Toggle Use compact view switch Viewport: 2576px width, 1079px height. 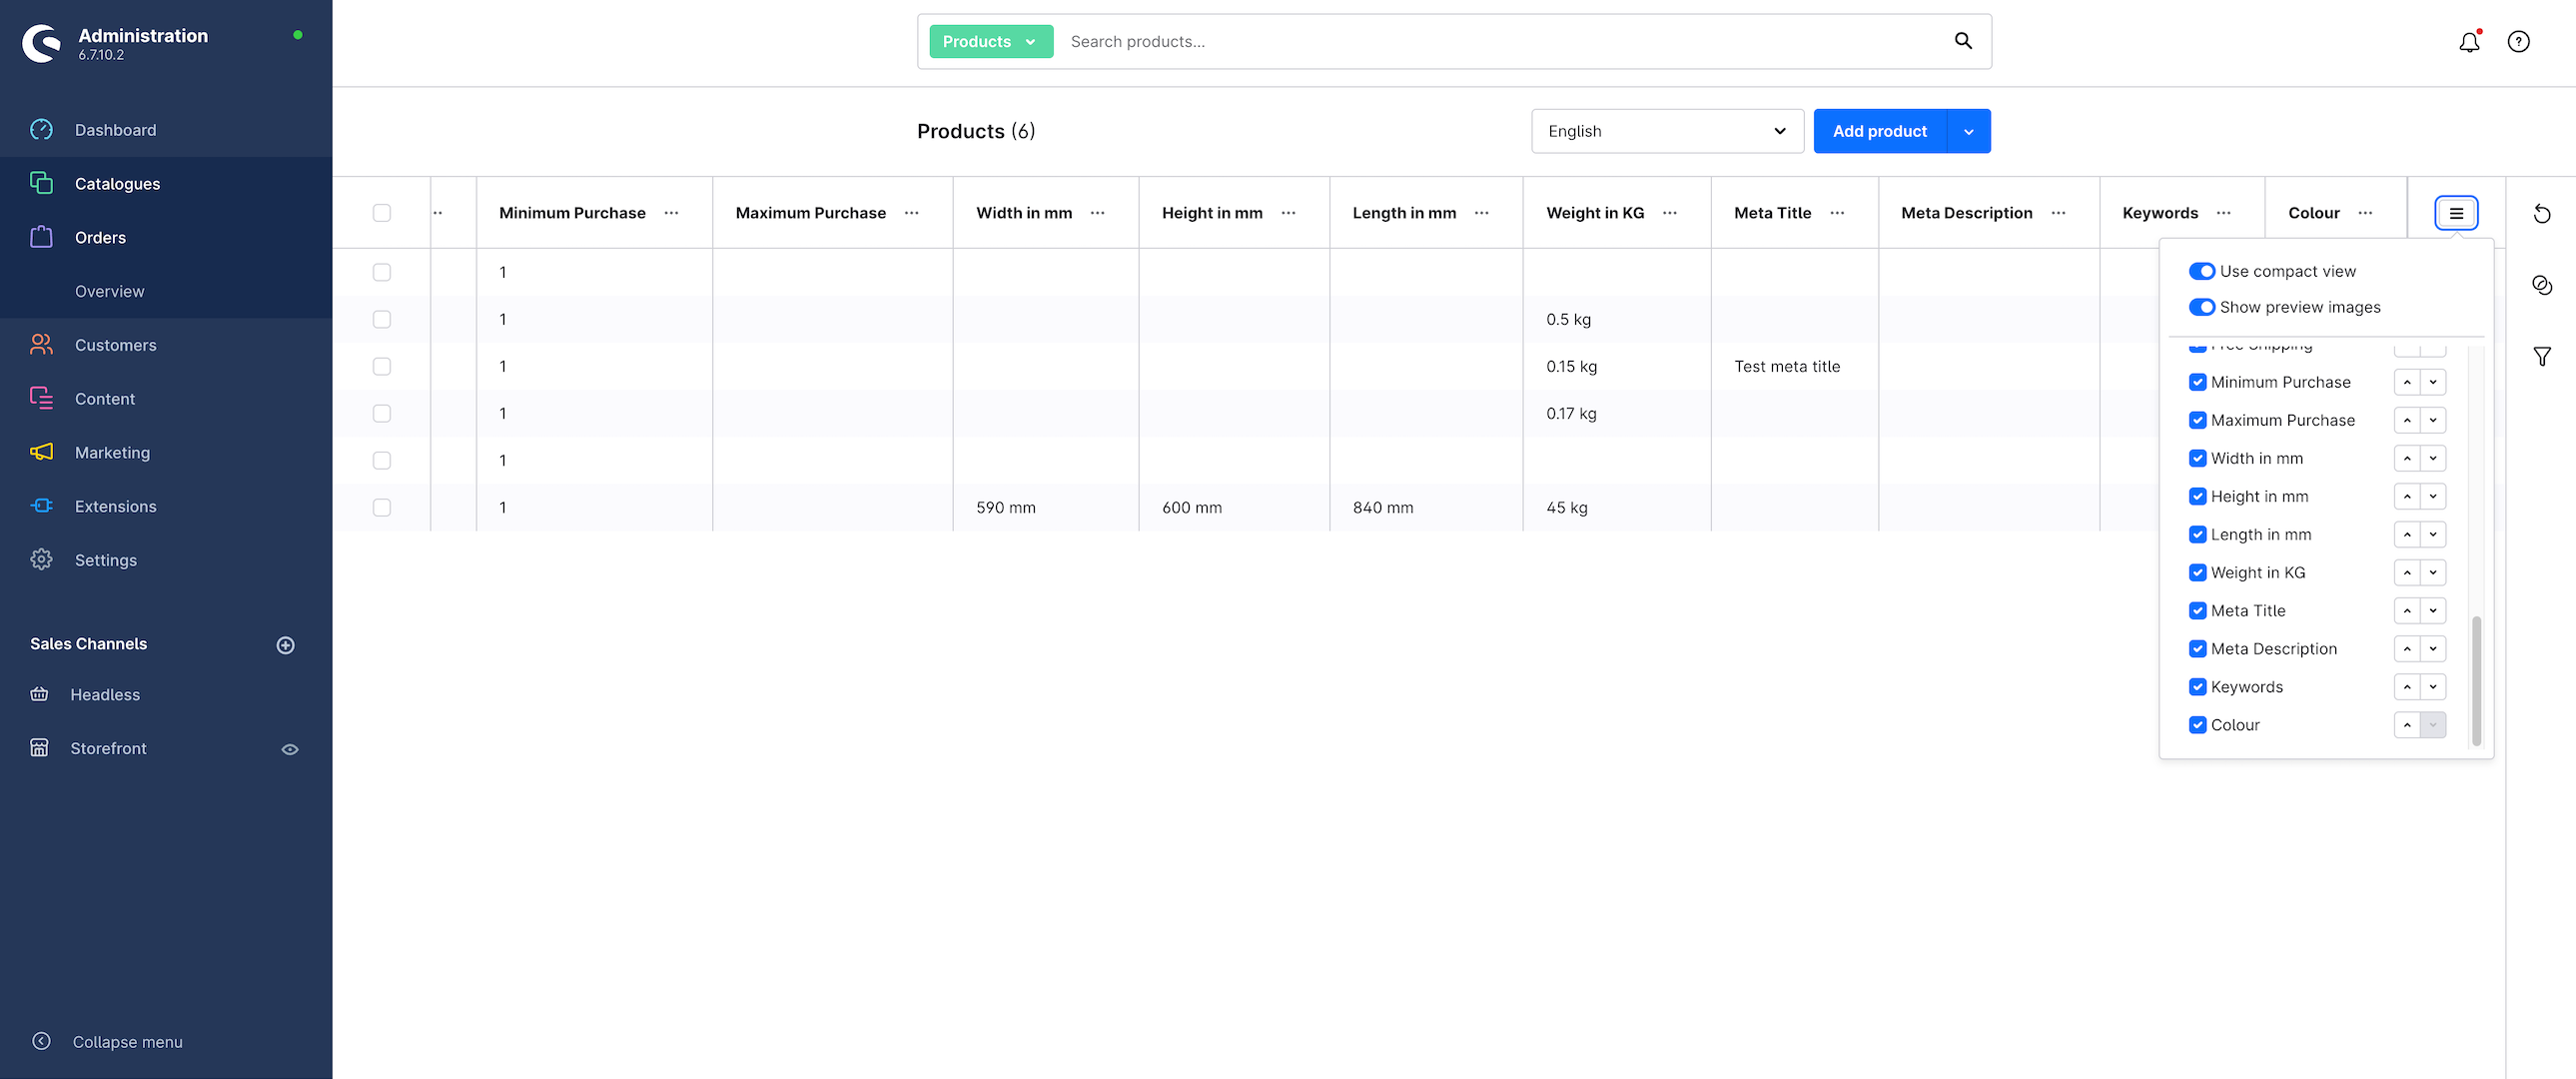click(x=2201, y=271)
